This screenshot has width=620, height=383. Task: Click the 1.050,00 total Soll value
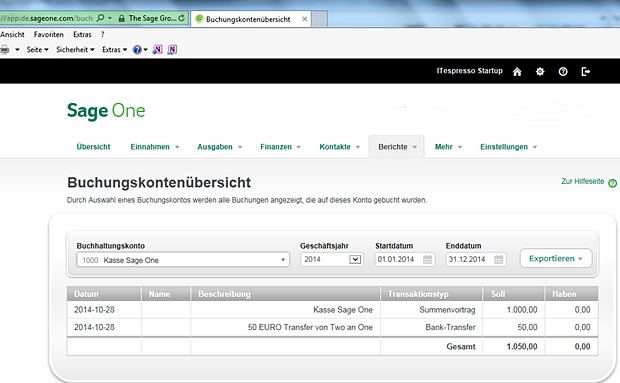(522, 347)
